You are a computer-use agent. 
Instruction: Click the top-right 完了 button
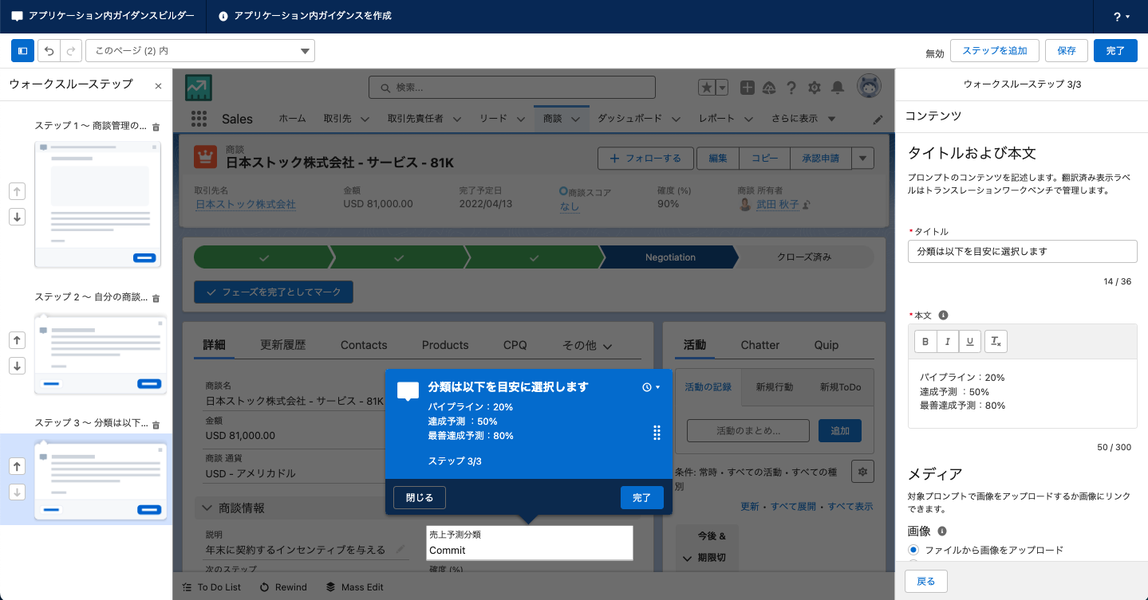(1115, 50)
